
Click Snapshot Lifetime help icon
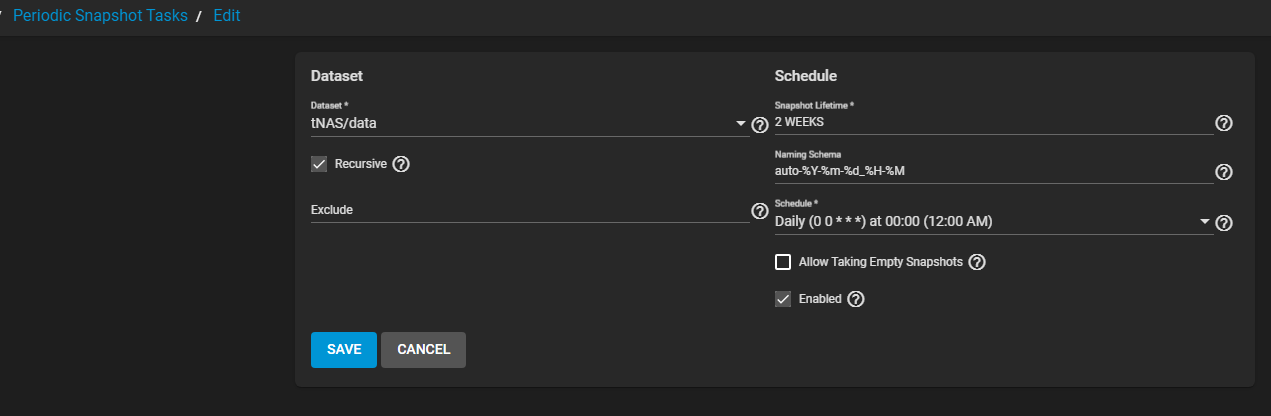click(1223, 123)
